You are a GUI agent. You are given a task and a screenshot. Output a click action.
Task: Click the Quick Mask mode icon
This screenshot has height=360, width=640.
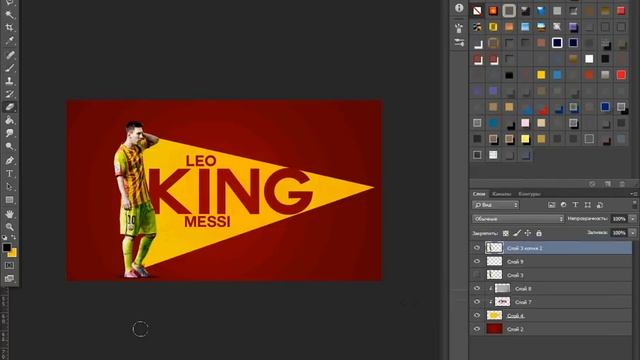[x=9, y=265]
